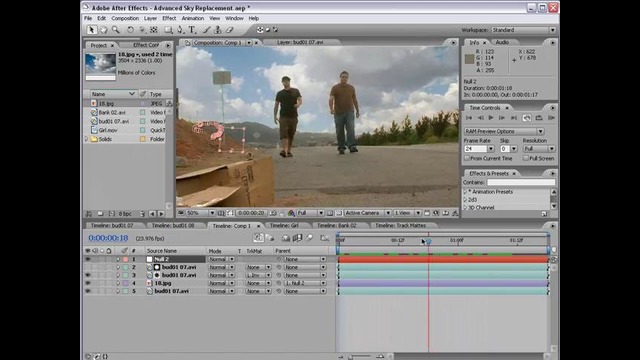Switch to Timeline: Girl tab
Screen dimensions: 640x360
284,225
